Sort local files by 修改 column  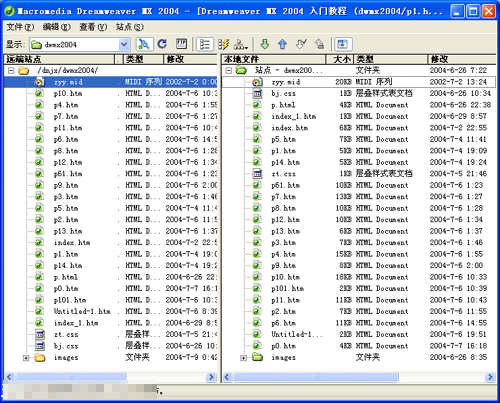(462, 59)
